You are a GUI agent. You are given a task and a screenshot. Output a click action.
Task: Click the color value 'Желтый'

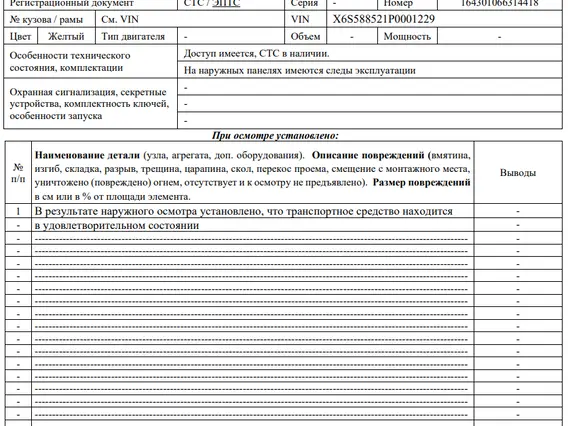click(x=66, y=37)
